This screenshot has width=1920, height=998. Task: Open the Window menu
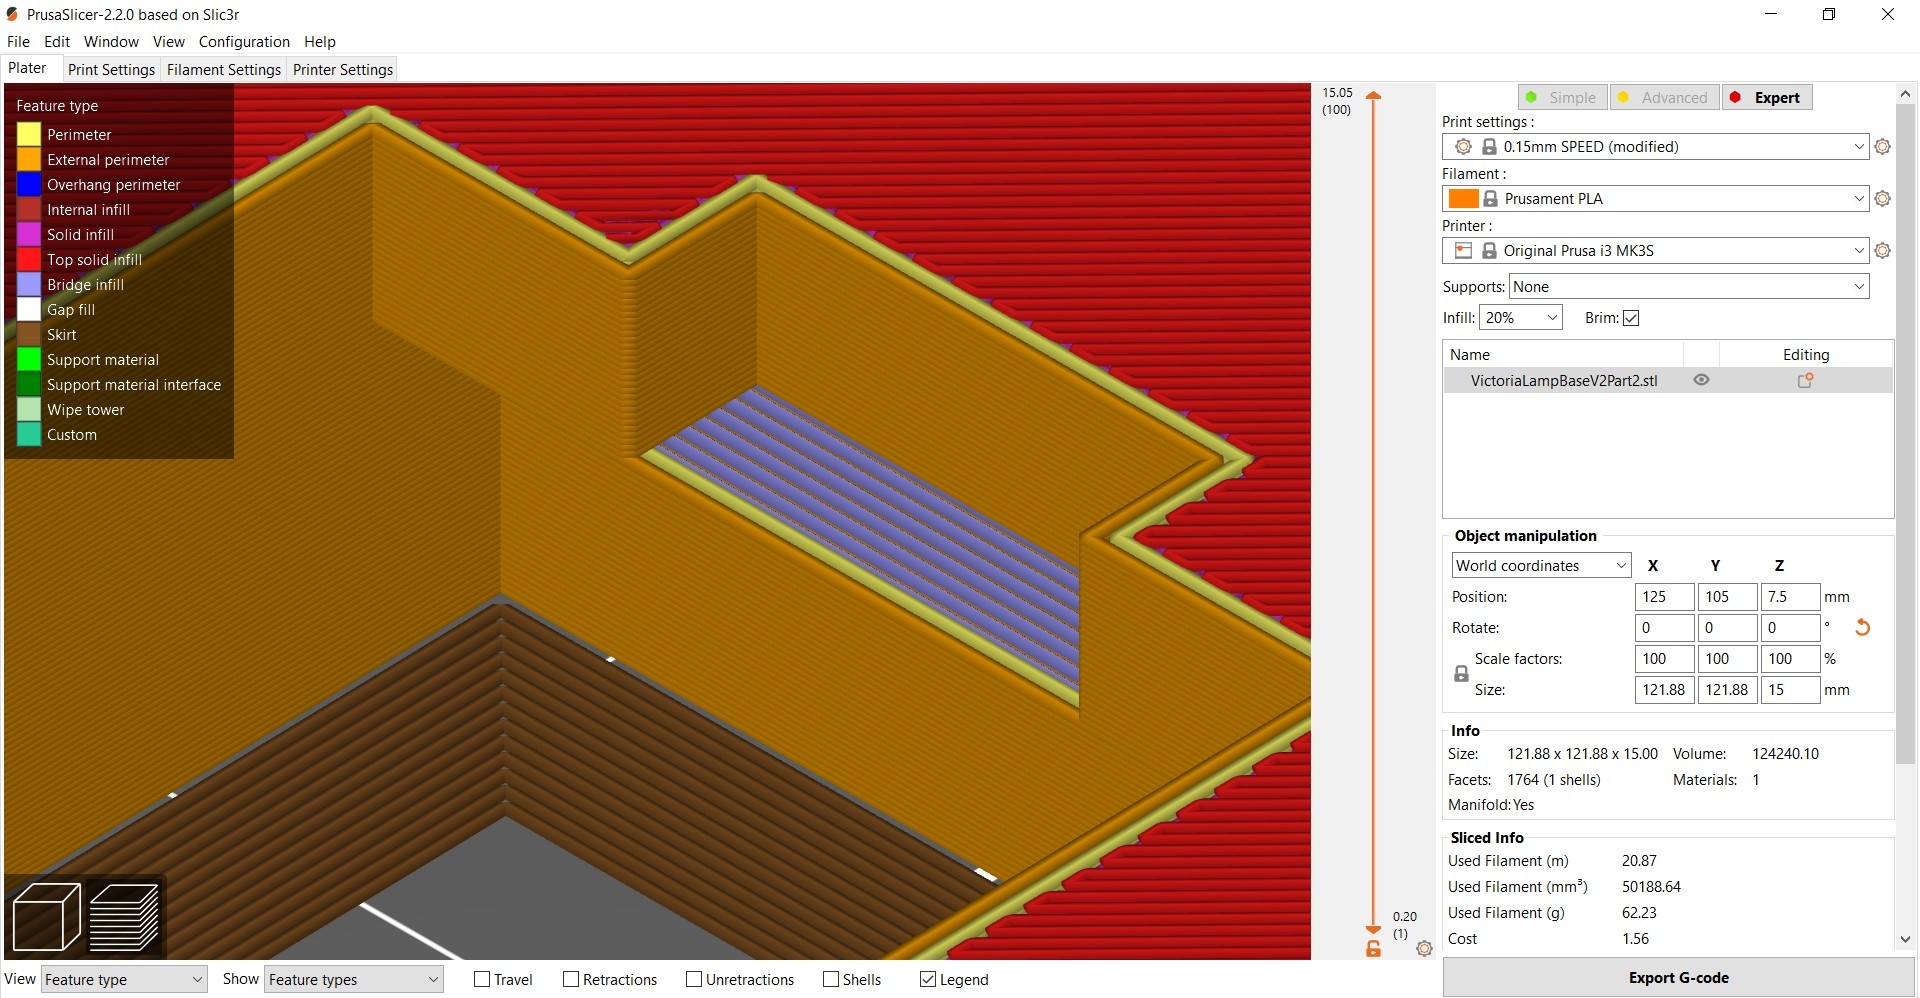(x=111, y=41)
